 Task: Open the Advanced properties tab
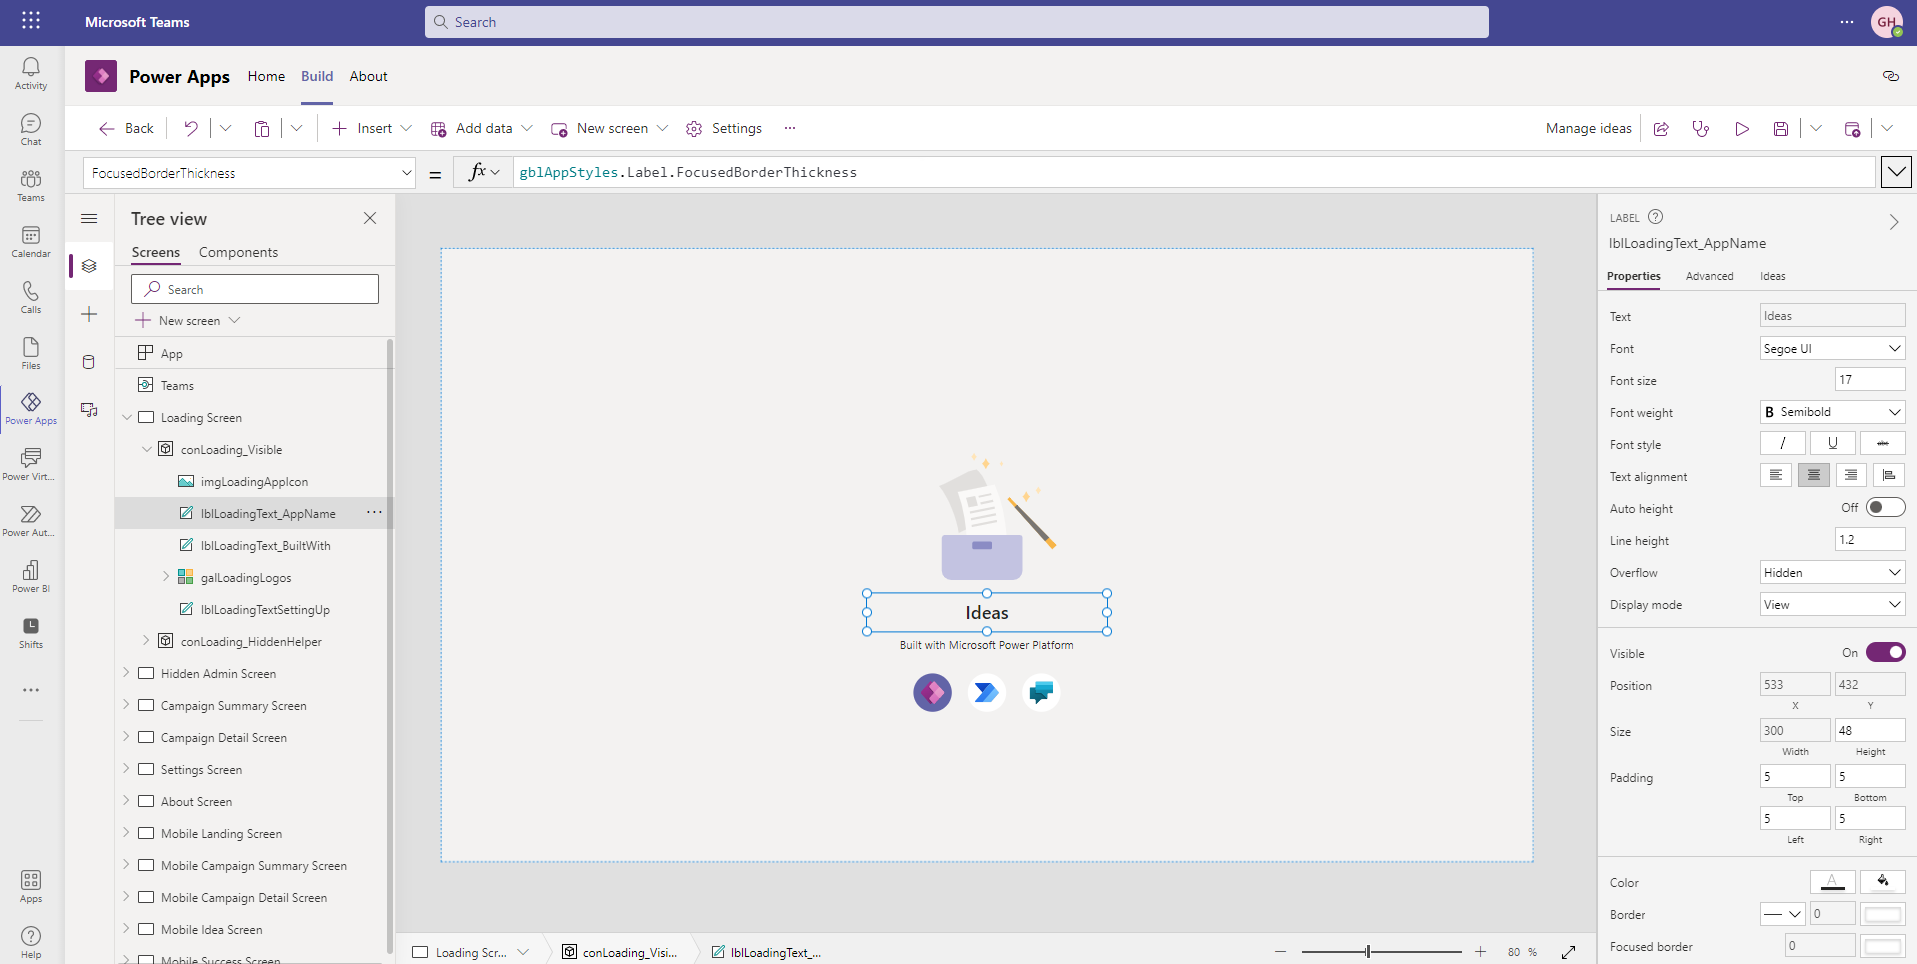(x=1709, y=276)
